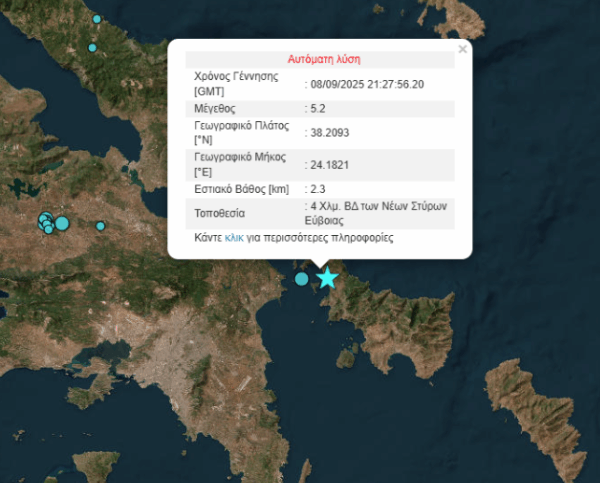Click the 'Αυτόματη λύση' header text
This screenshot has width=600, height=483.
tap(324, 59)
